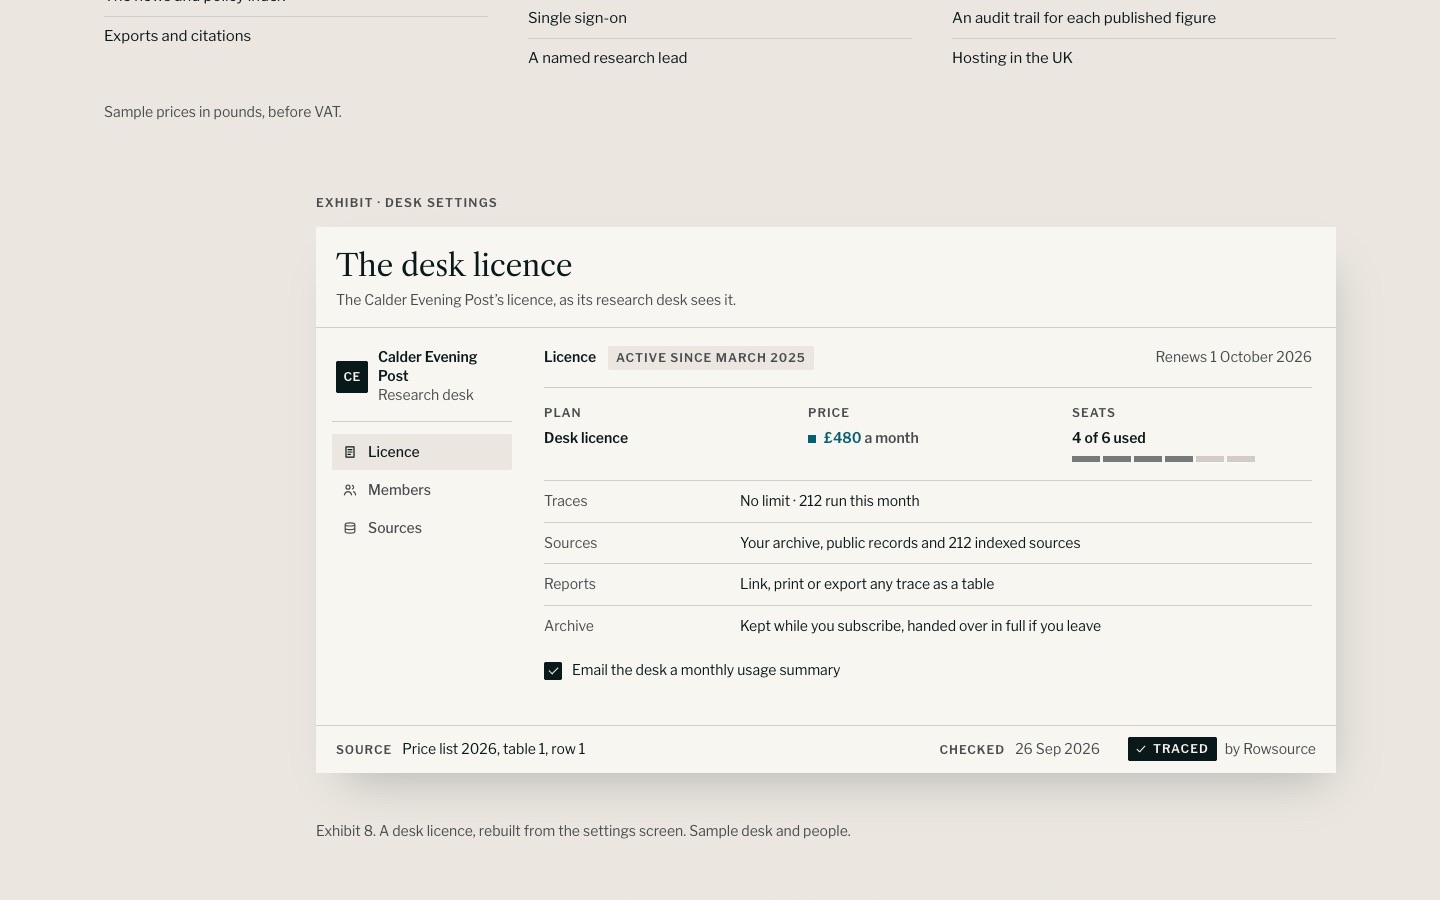The height and width of the screenshot is (900, 1440).
Task: Click the 'Research desk' subtitle
Action: [426, 395]
